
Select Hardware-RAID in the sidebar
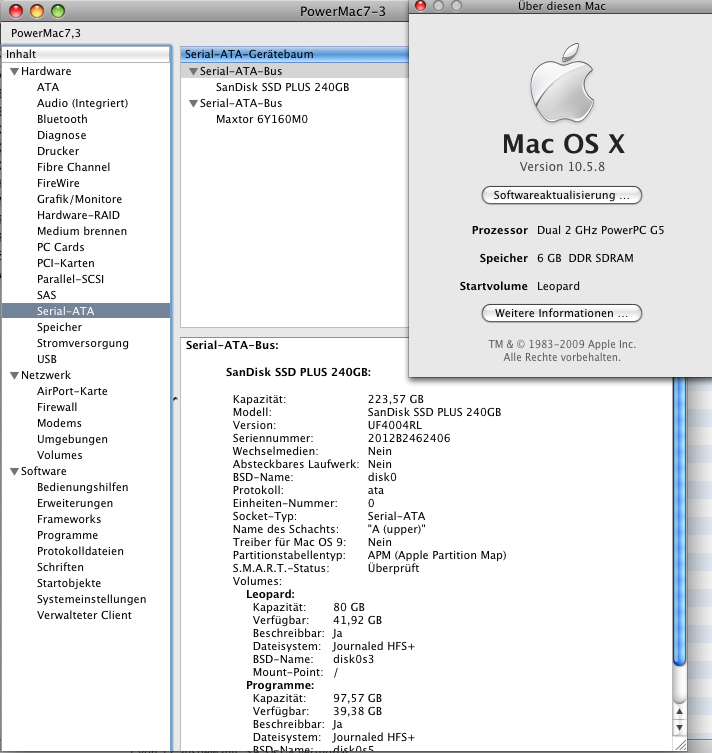(78, 215)
